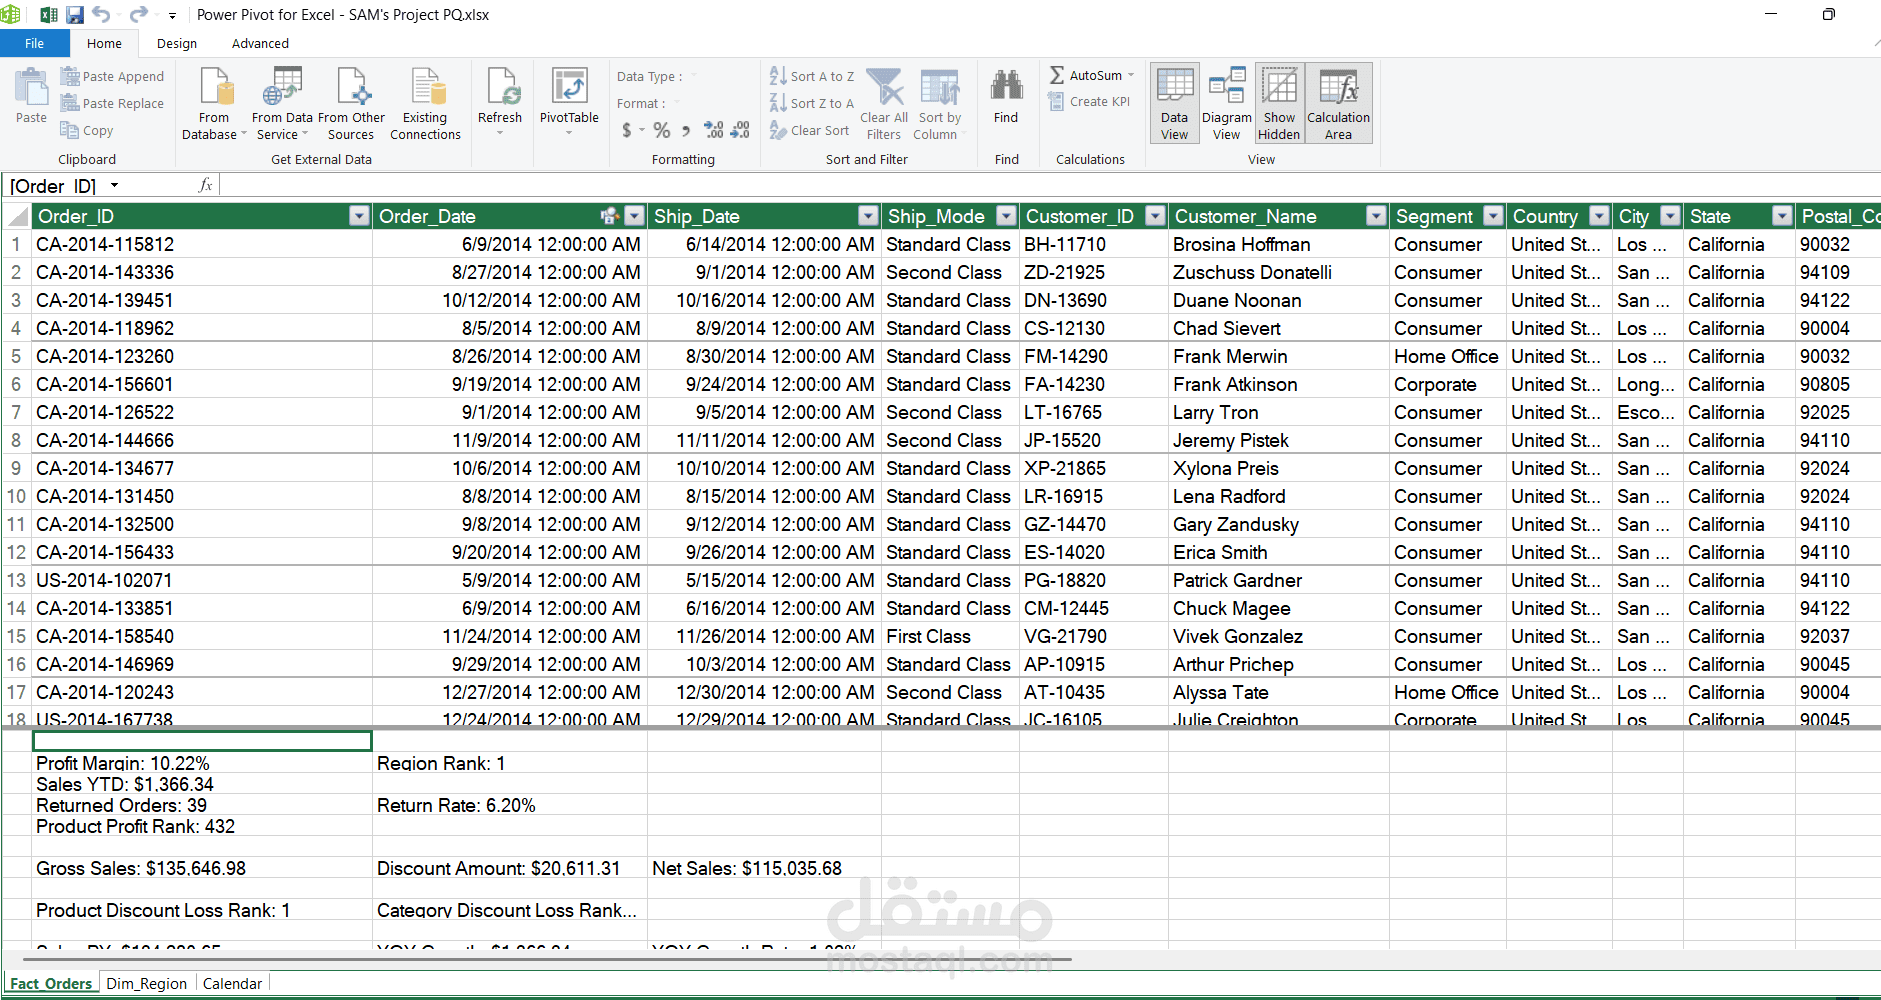Clear All Filters icon
This screenshot has width=1881, height=1000.
pyautogui.click(x=885, y=103)
